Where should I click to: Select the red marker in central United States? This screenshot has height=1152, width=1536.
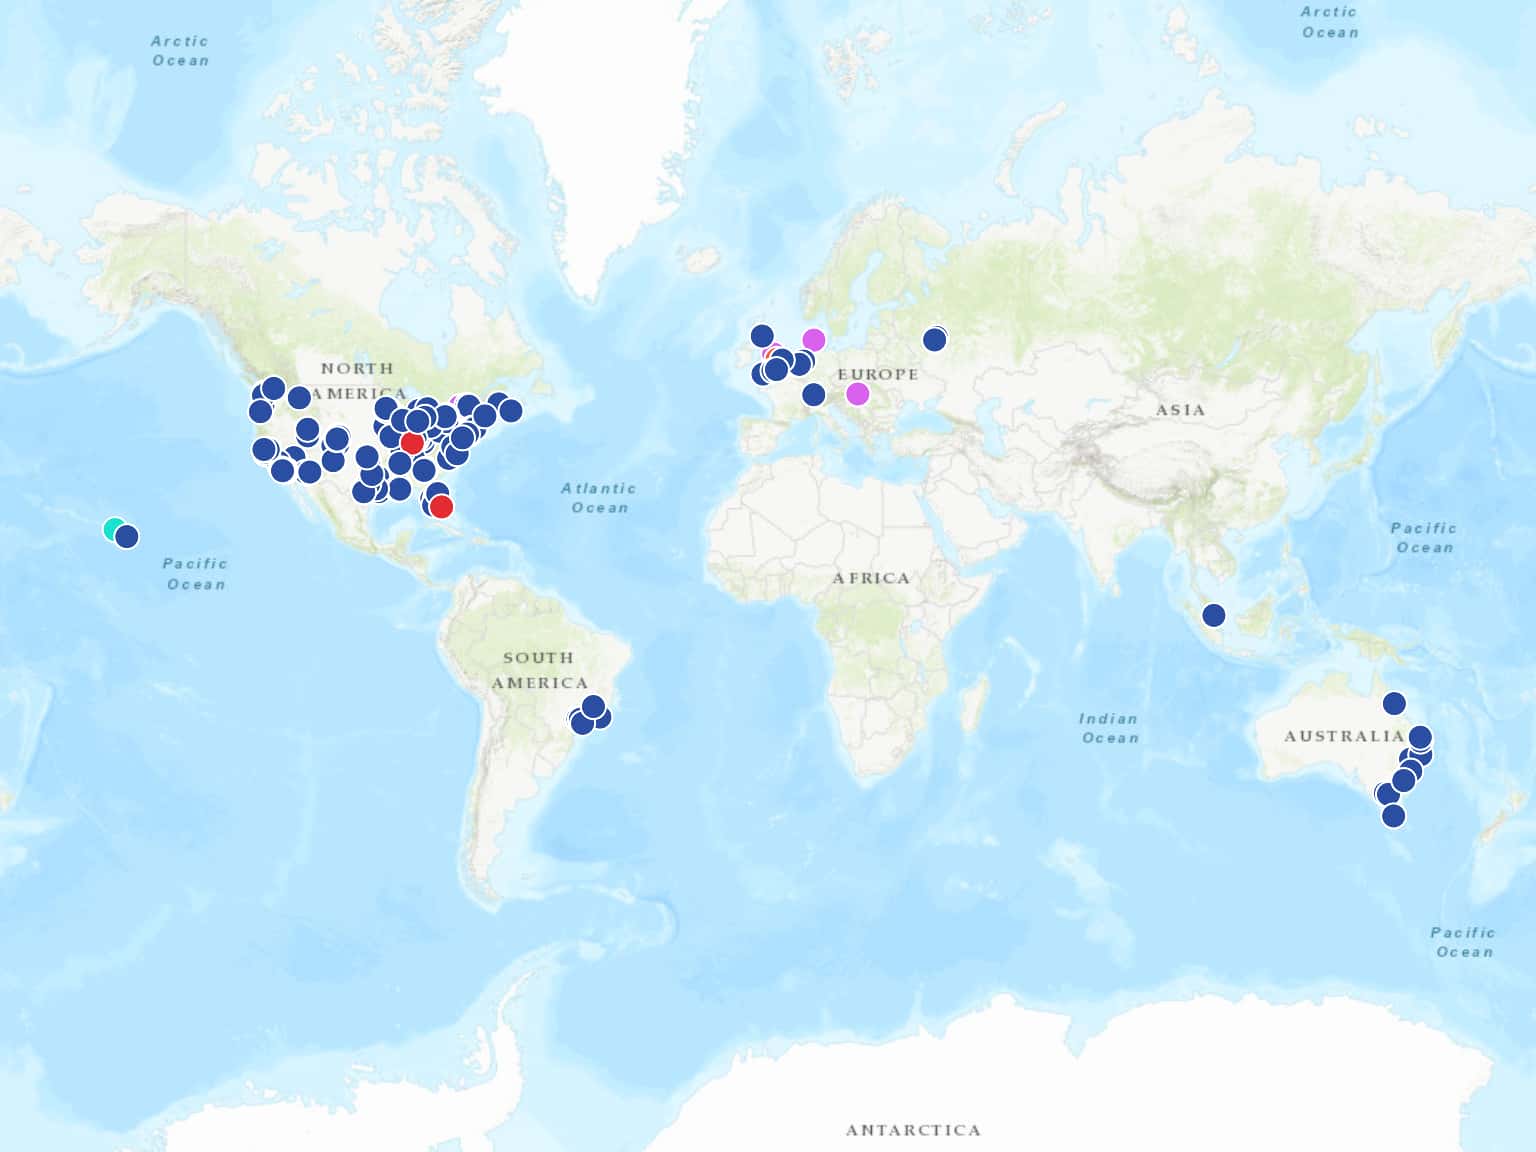pos(412,443)
